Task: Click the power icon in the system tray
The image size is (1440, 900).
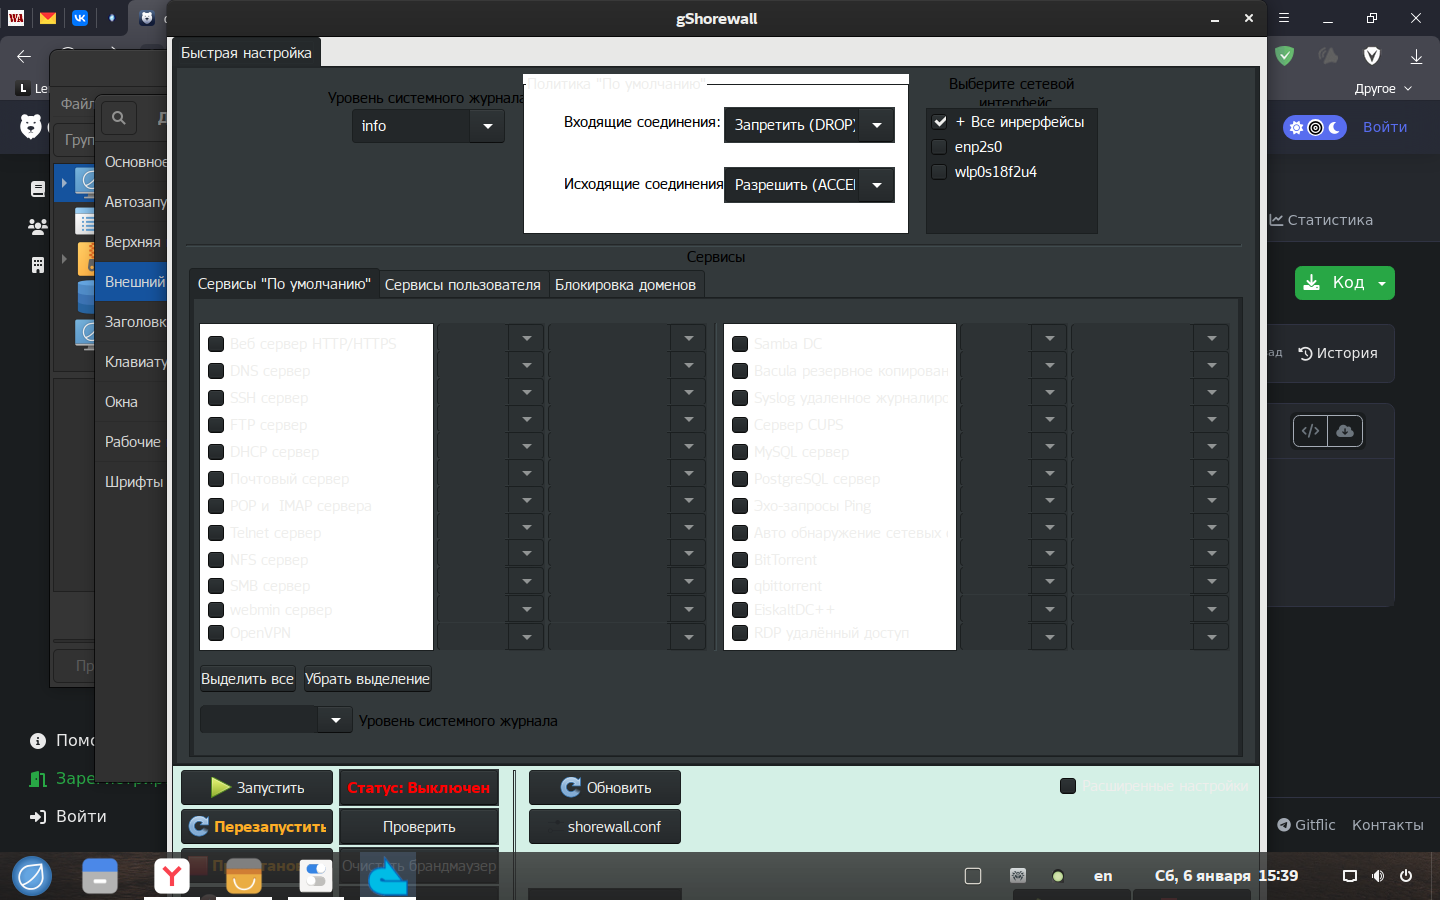Action: pyautogui.click(x=1406, y=876)
